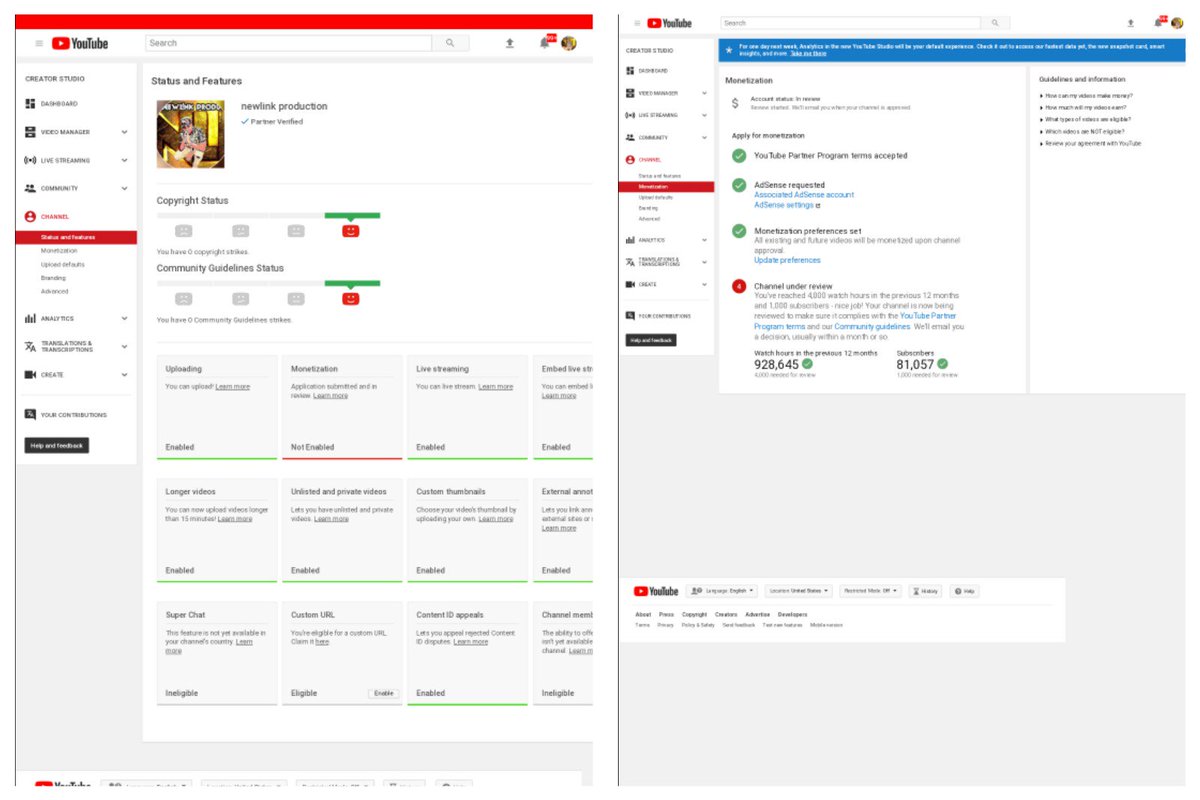The image size is (1200, 800).
Task: Expand Video Manager chevron in left window
Action: (x=125, y=132)
